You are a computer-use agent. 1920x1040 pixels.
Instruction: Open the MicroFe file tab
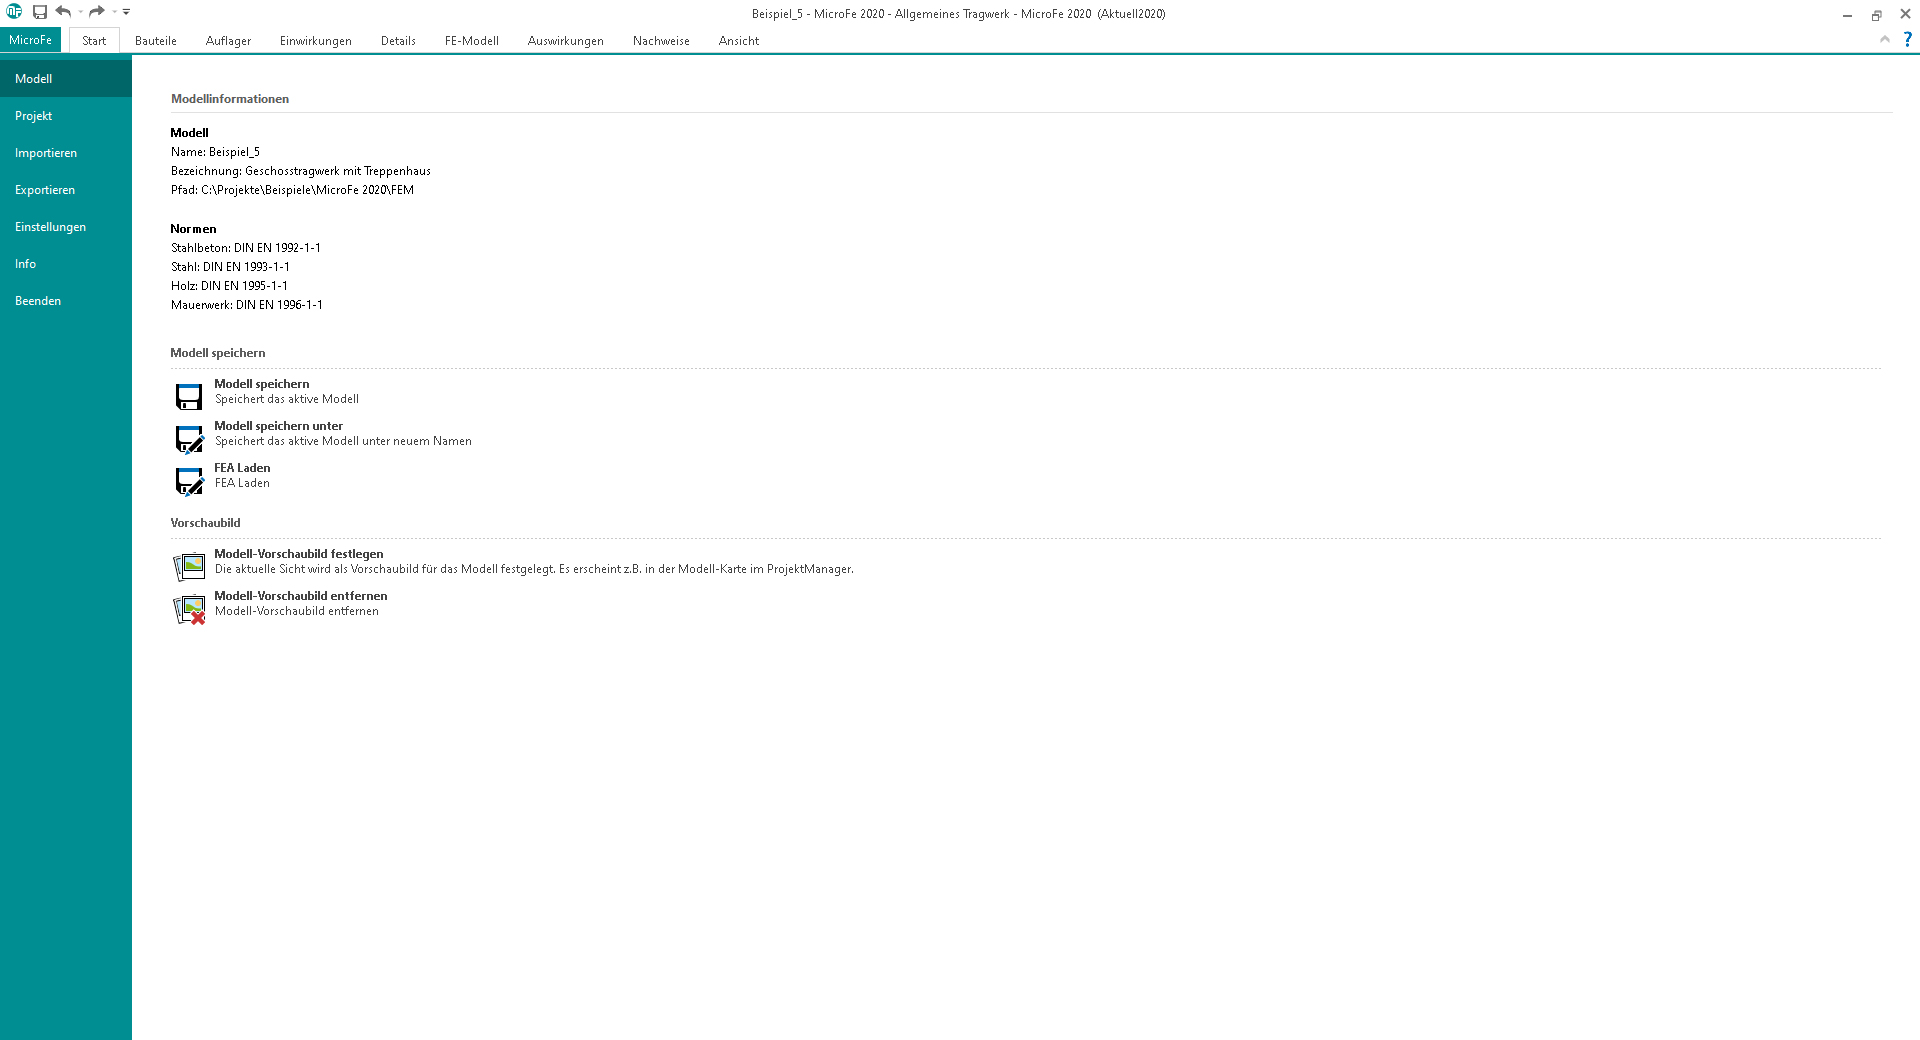[31, 40]
